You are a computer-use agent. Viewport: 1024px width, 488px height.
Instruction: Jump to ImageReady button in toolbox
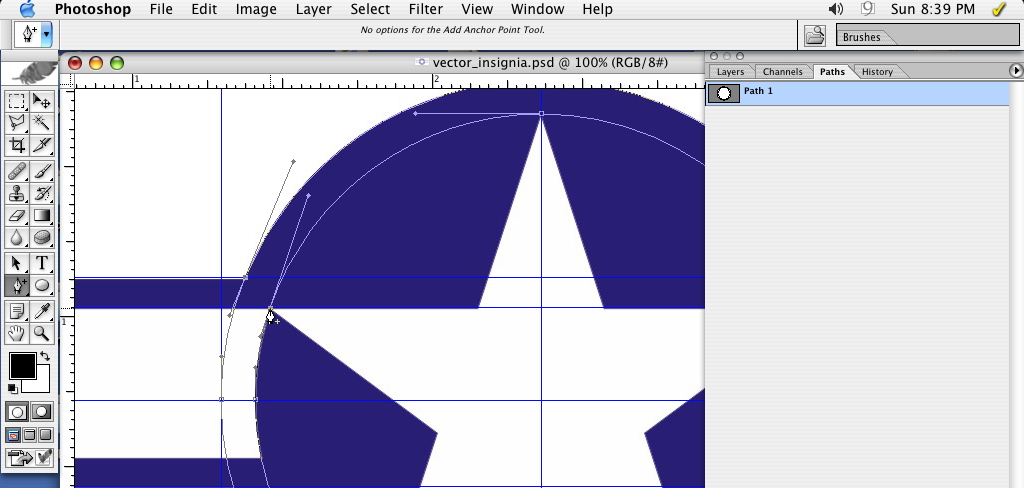[x=29, y=457]
